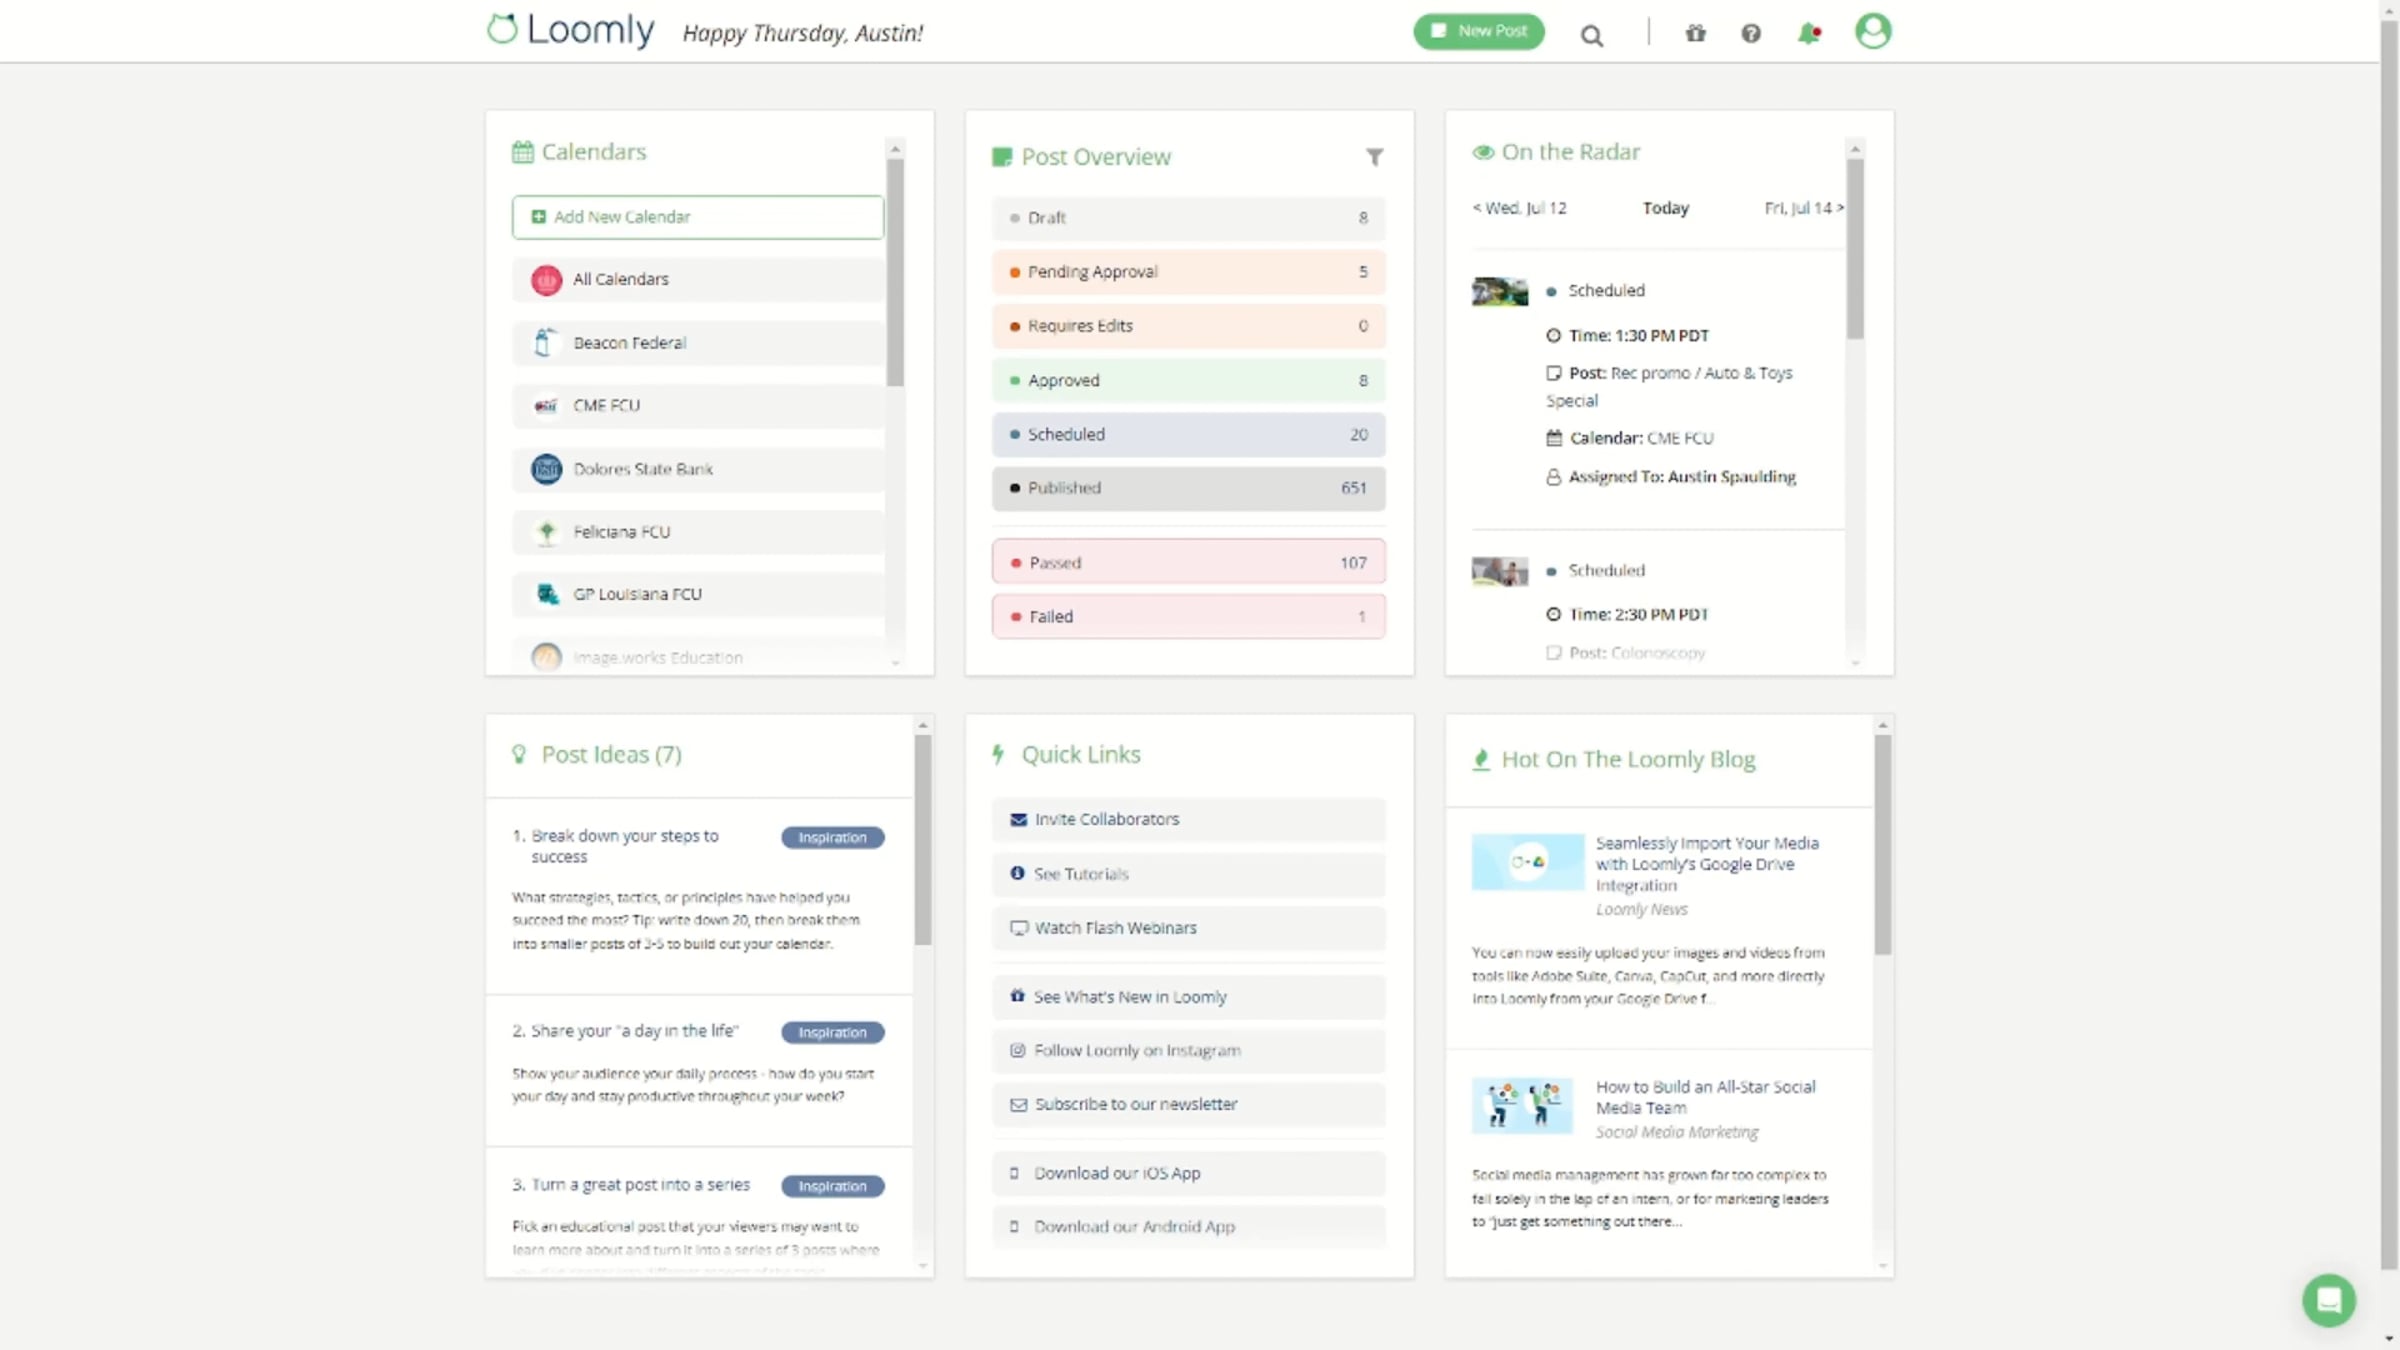Open notifications bell icon
Image resolution: width=2400 pixels, height=1350 pixels.
point(1808,33)
